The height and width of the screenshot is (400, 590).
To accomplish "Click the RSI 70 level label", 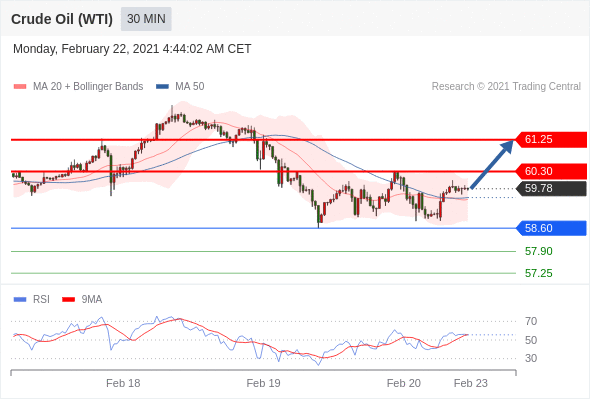I will point(531,321).
